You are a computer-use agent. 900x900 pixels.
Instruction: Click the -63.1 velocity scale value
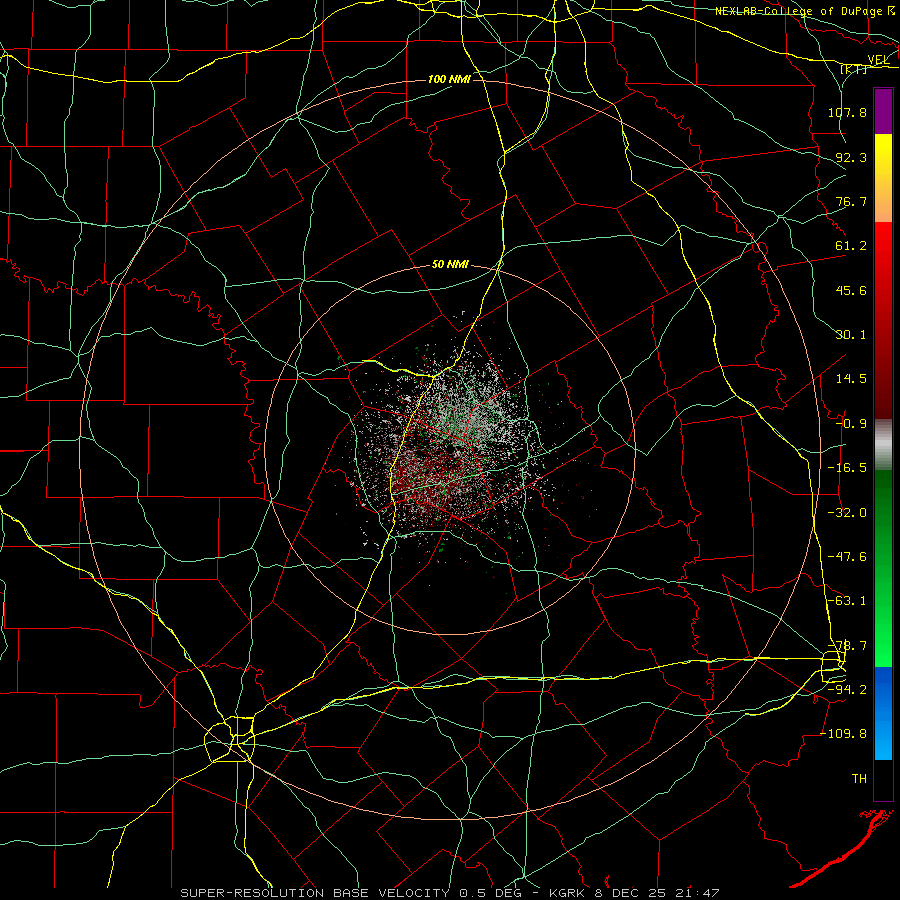(x=847, y=601)
